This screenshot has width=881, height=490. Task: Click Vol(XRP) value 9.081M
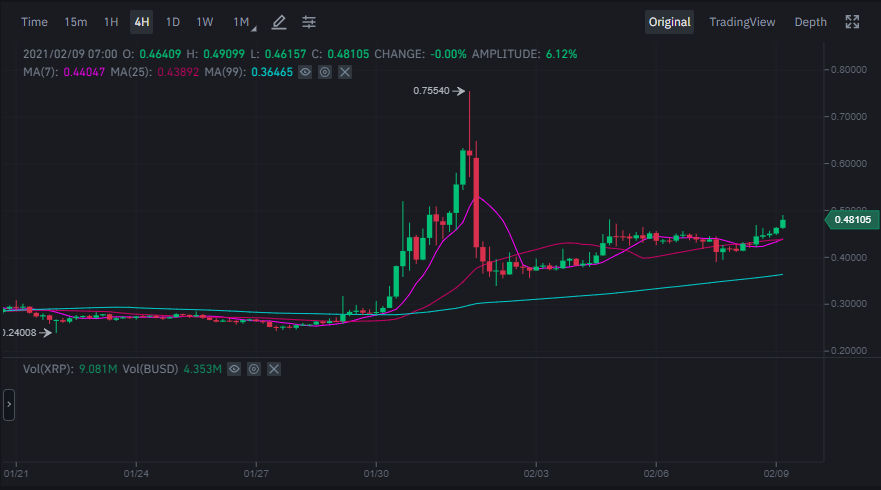click(98, 369)
